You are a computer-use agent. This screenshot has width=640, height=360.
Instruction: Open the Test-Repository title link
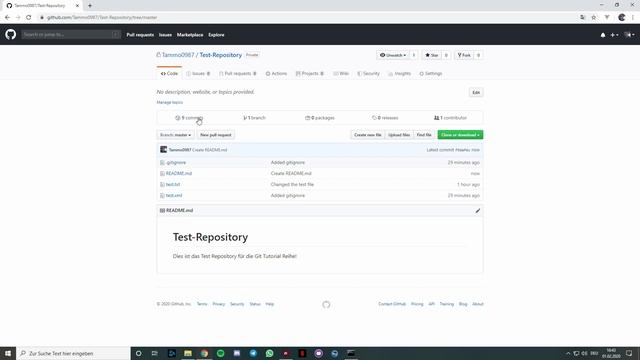click(x=220, y=55)
